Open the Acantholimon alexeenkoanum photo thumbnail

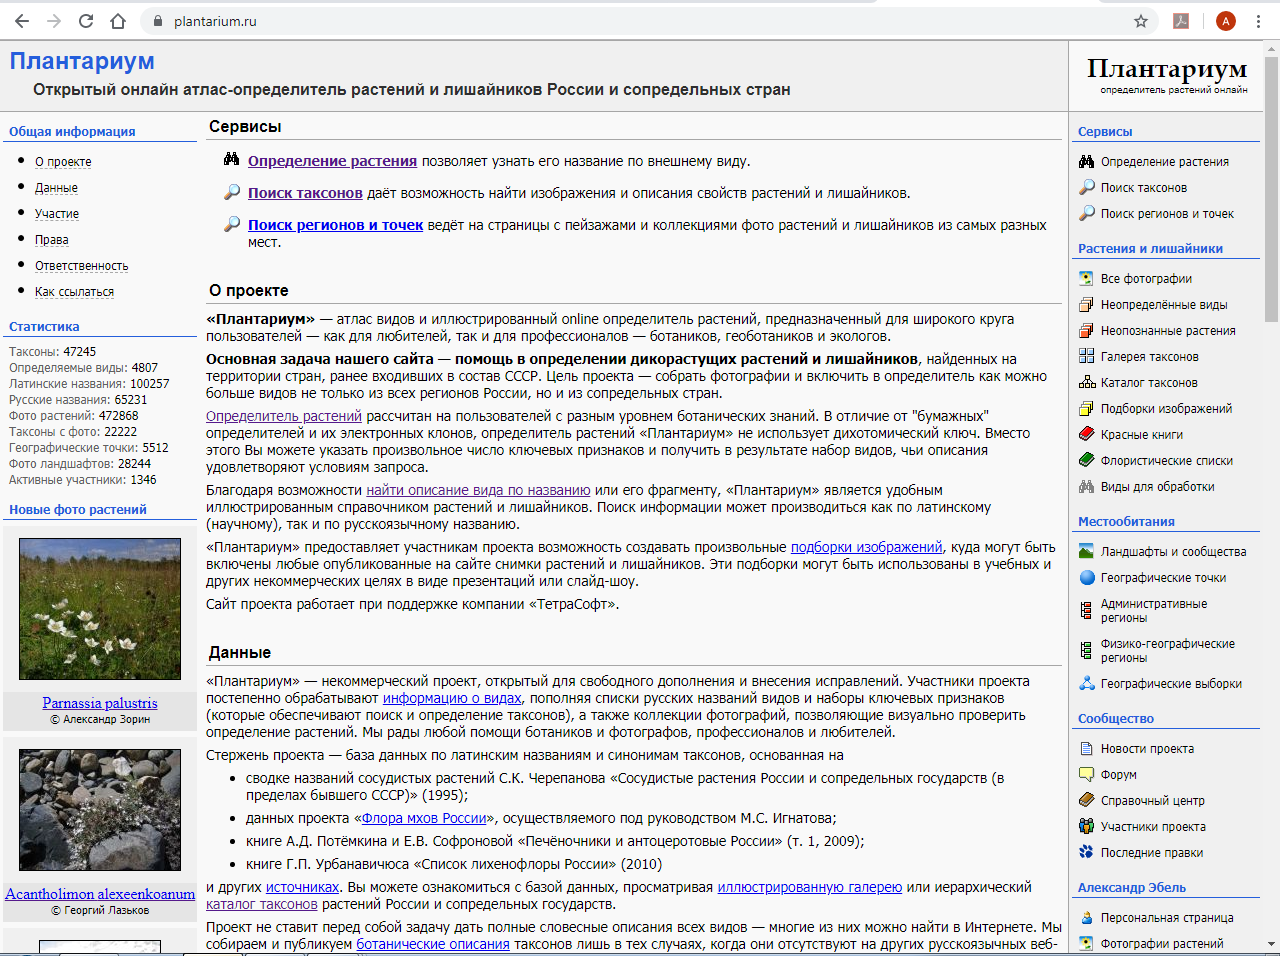tap(100, 809)
